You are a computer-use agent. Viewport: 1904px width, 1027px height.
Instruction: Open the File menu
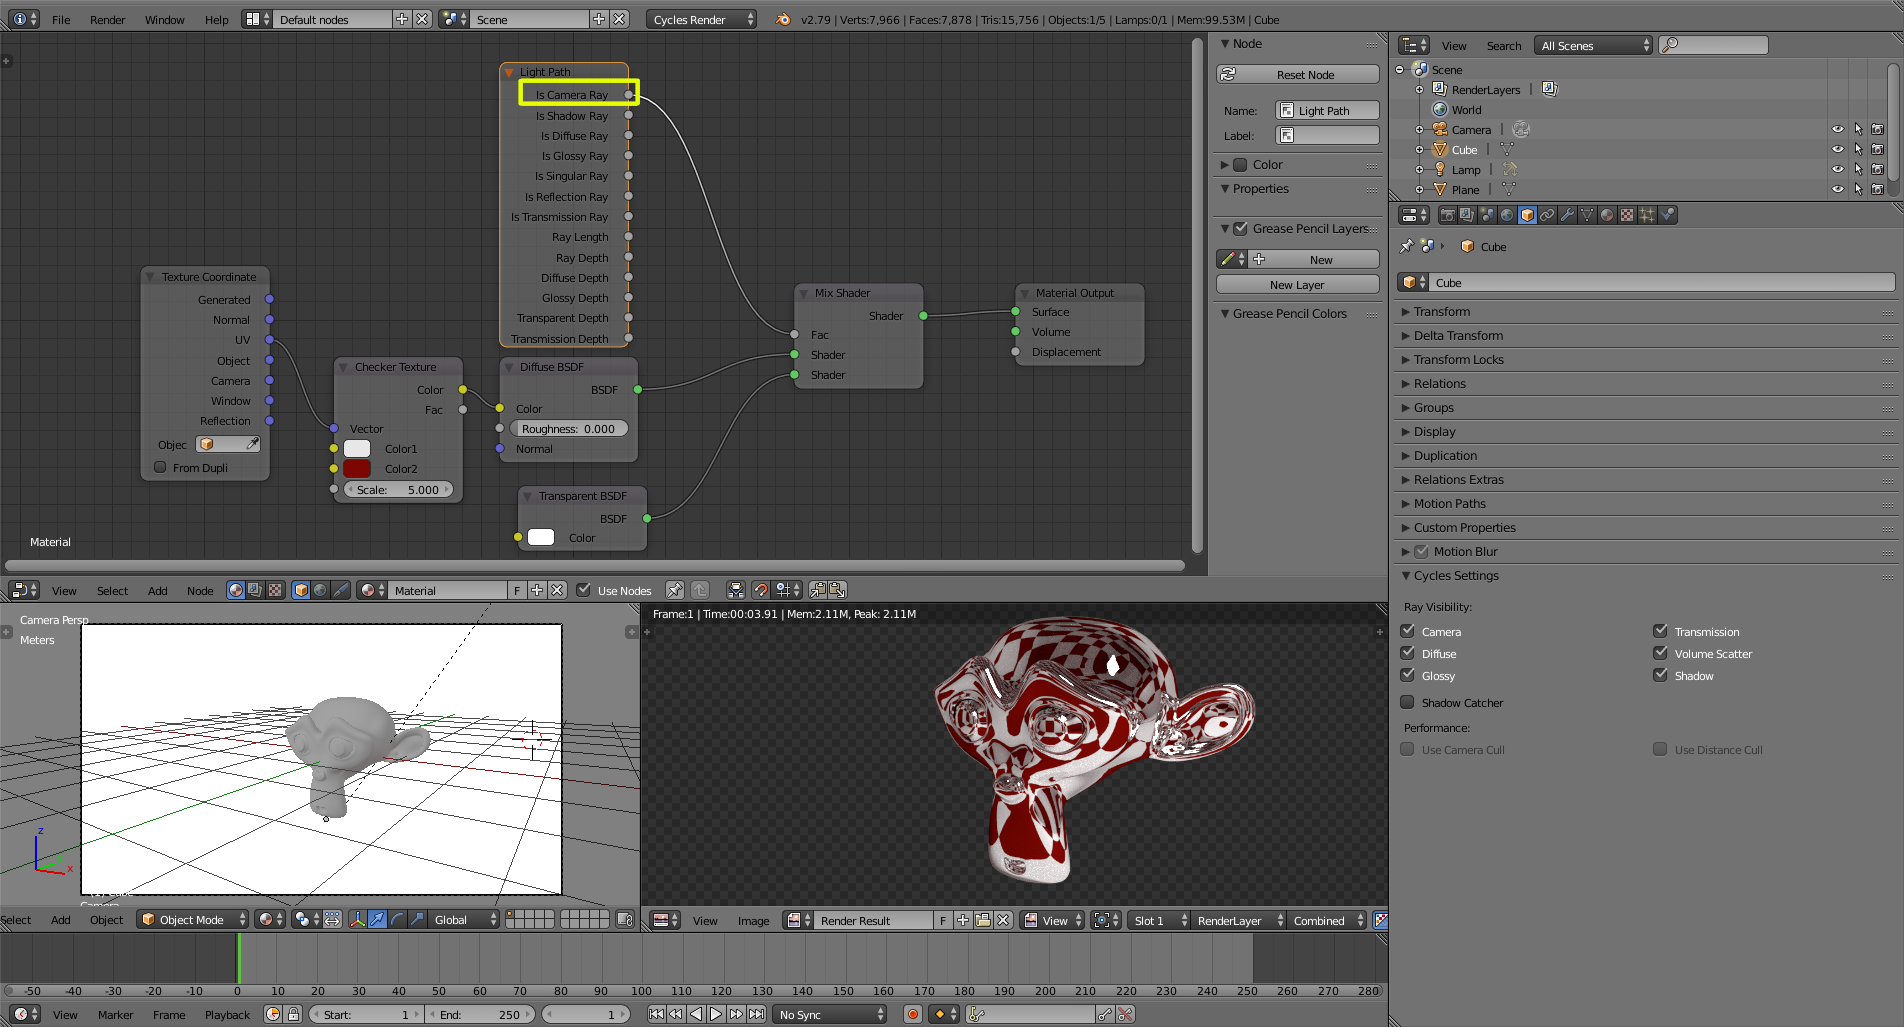pos(61,19)
